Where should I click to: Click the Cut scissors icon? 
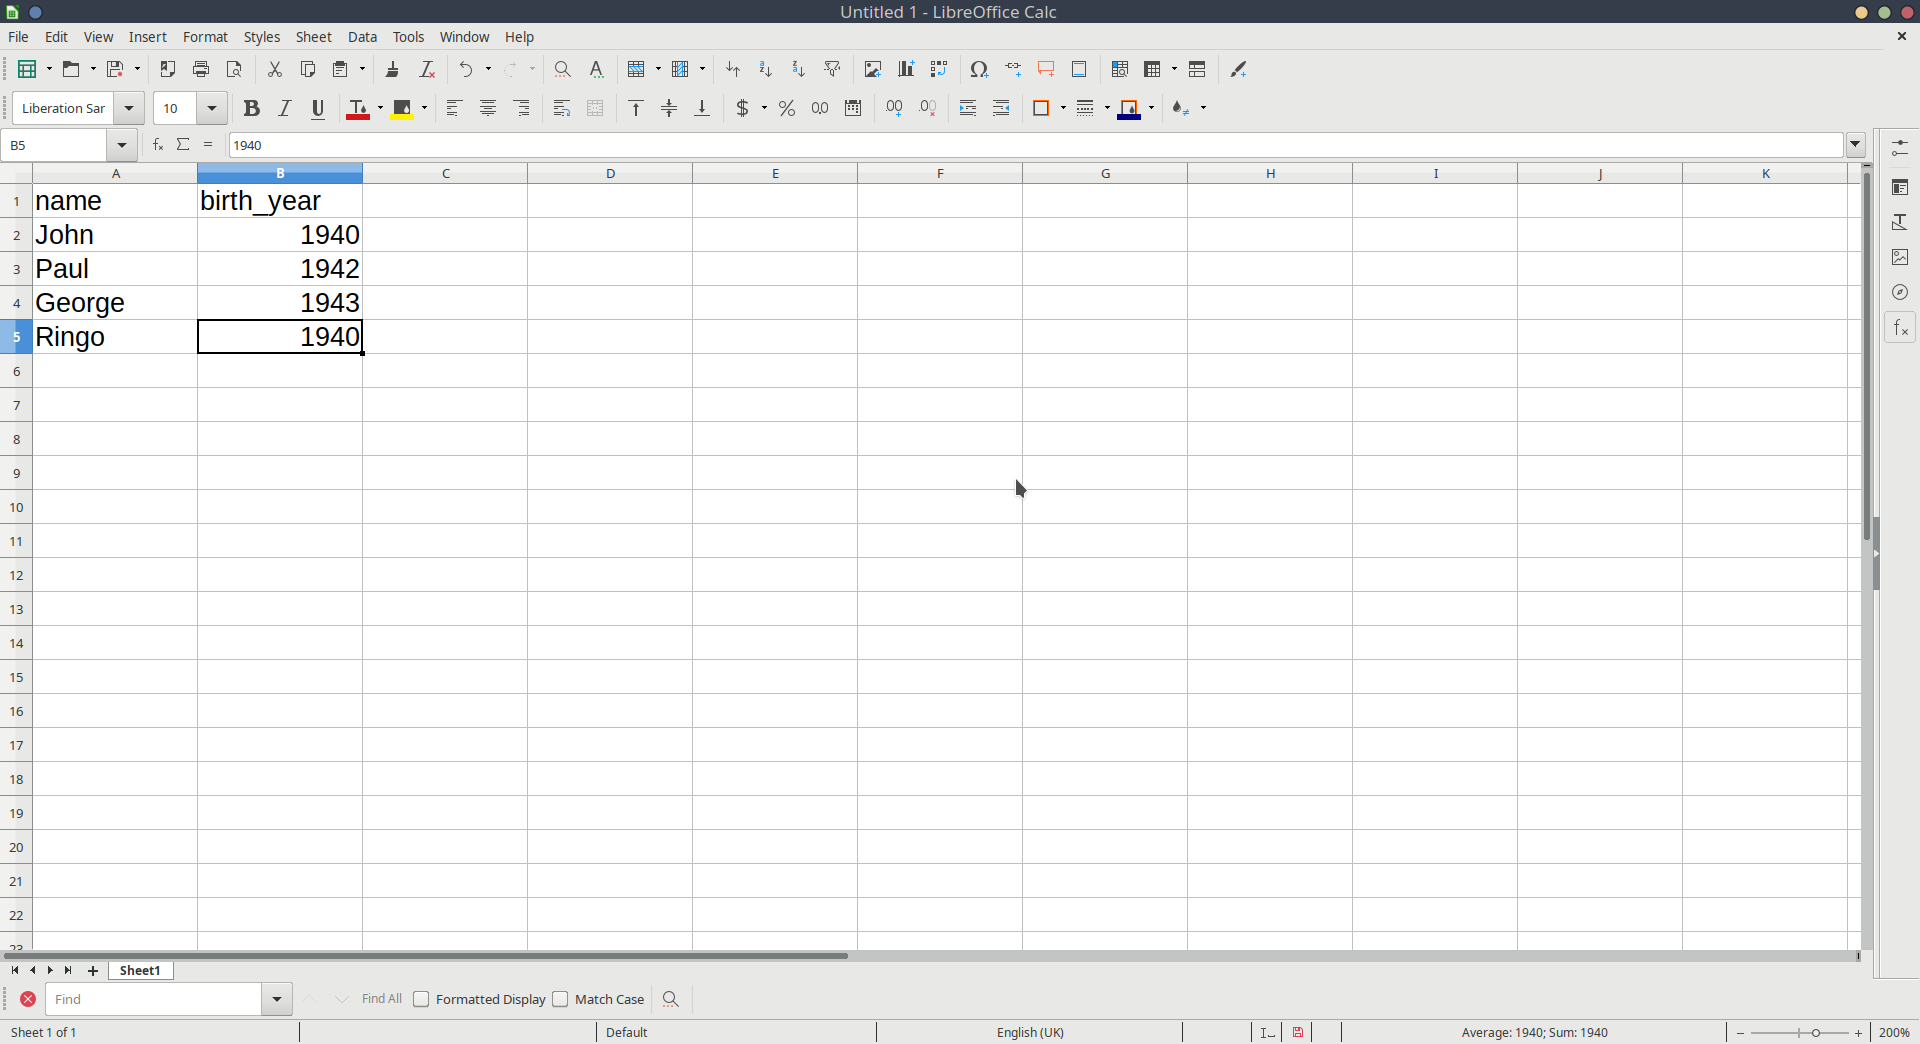coord(274,69)
